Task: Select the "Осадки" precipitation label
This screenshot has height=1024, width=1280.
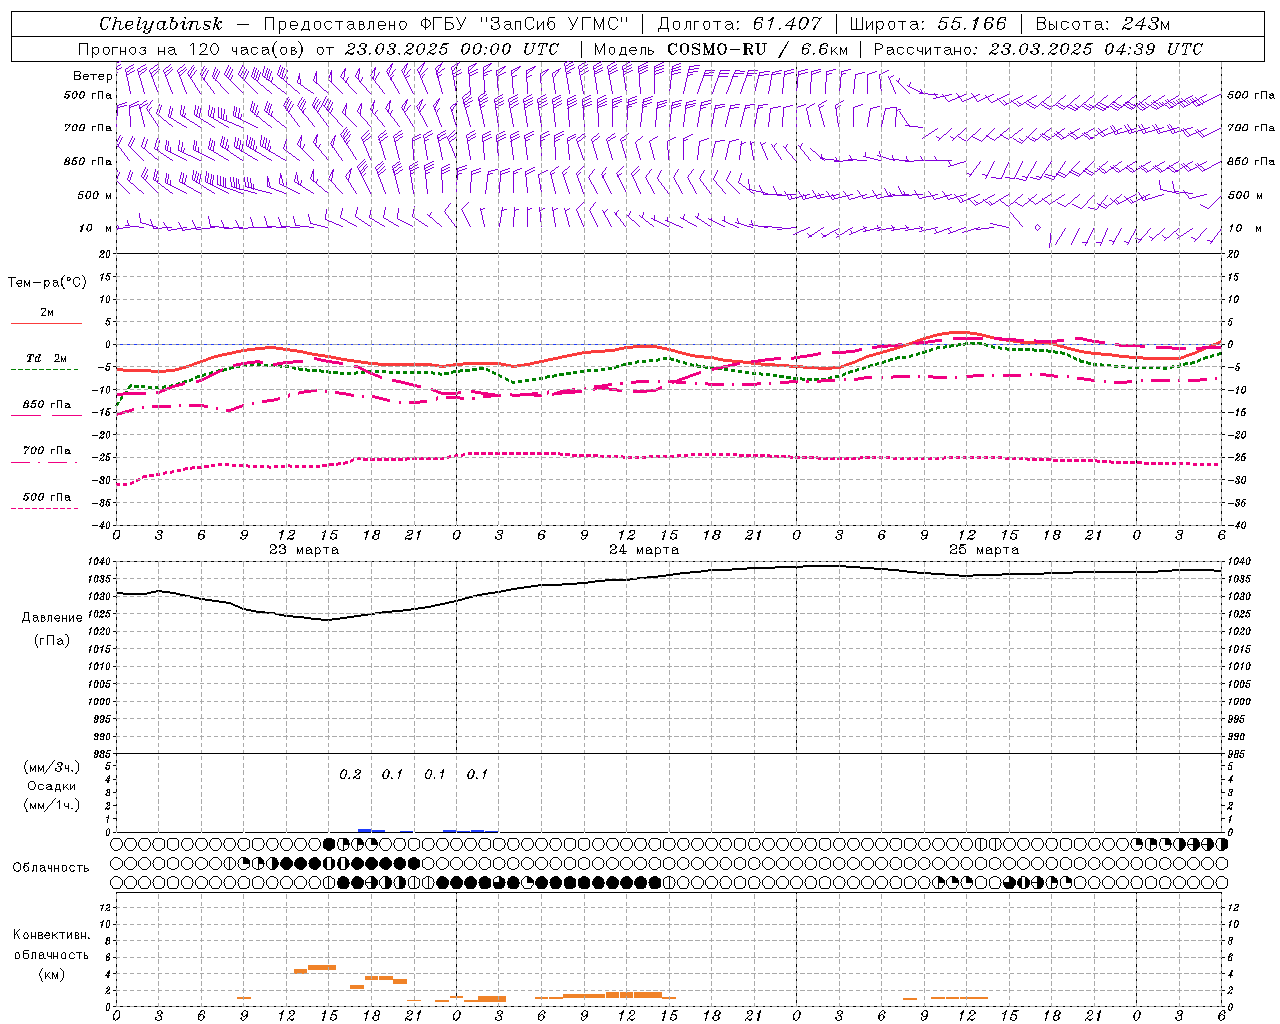Action: 52,786
